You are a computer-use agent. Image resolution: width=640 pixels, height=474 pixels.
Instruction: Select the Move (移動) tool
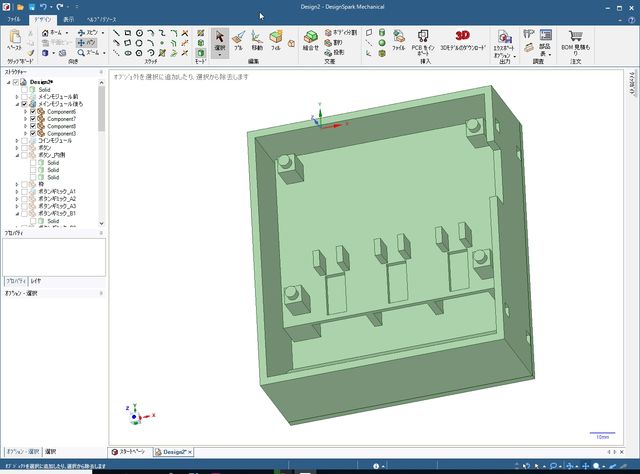pos(257,41)
